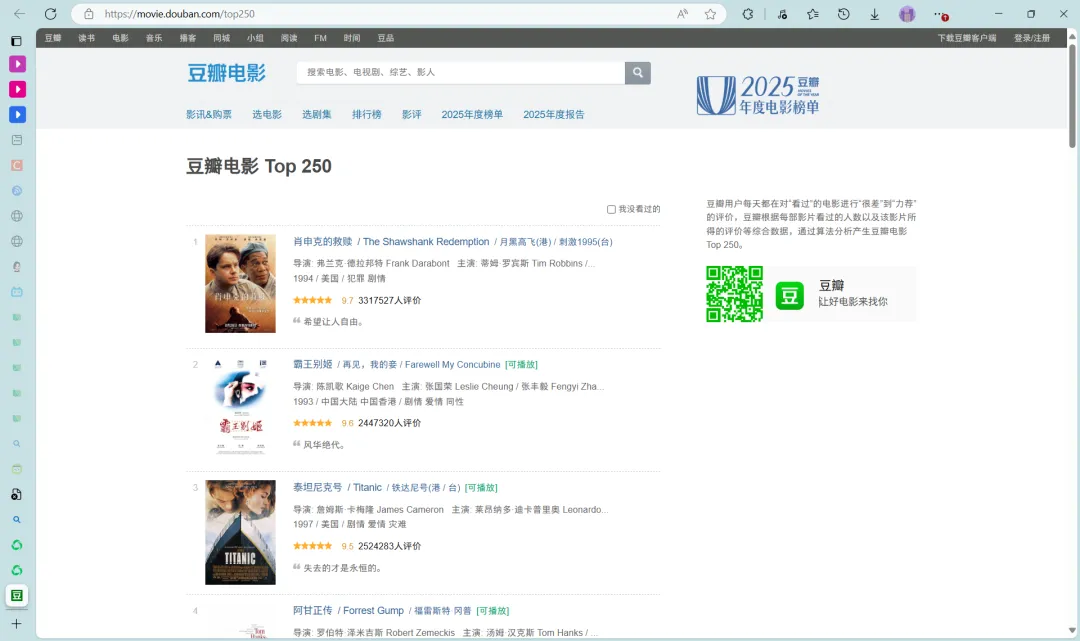Switch to the gray document-icon tab
This screenshot has height=641, width=1080.
click(17, 140)
